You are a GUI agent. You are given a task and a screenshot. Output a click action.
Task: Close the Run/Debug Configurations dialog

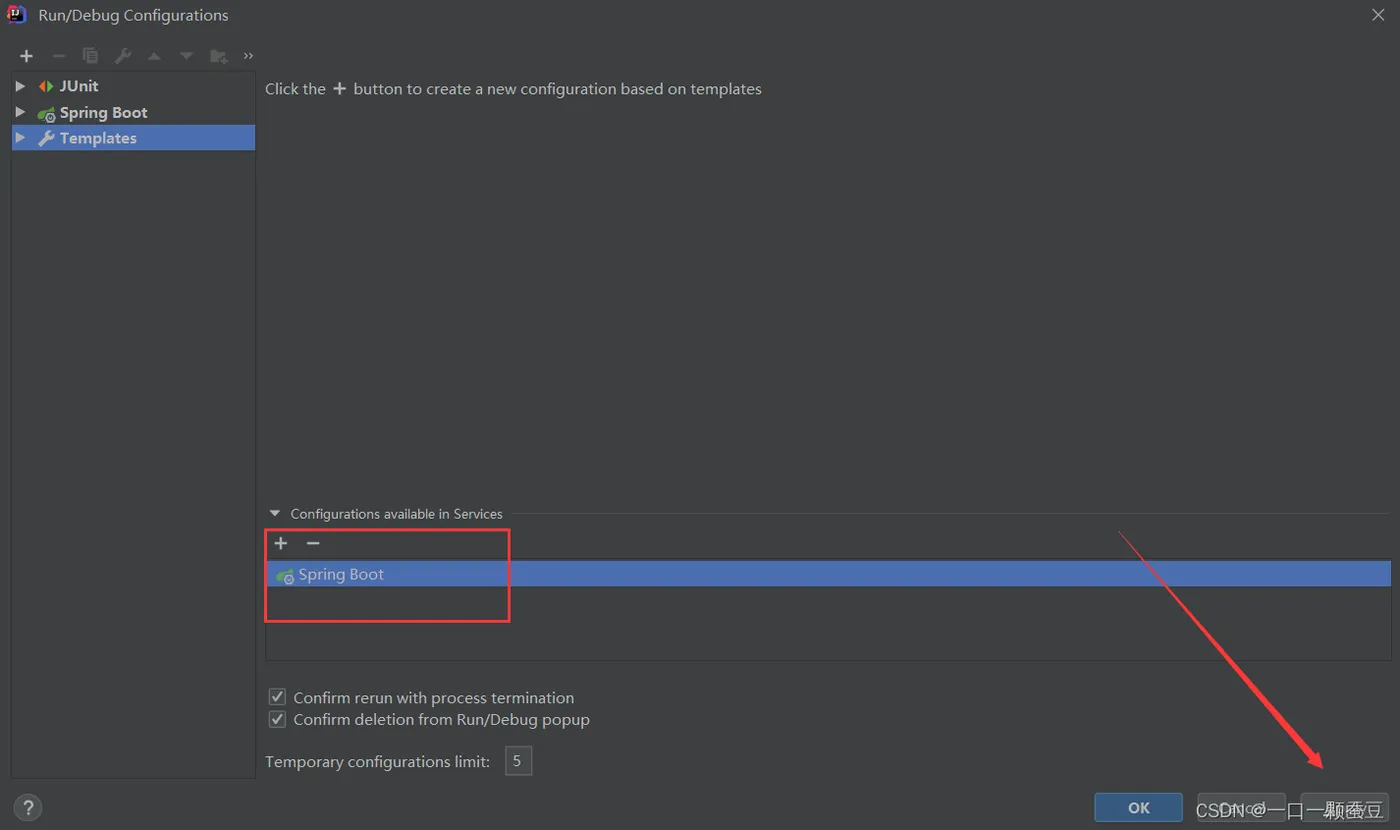pos(1378,15)
